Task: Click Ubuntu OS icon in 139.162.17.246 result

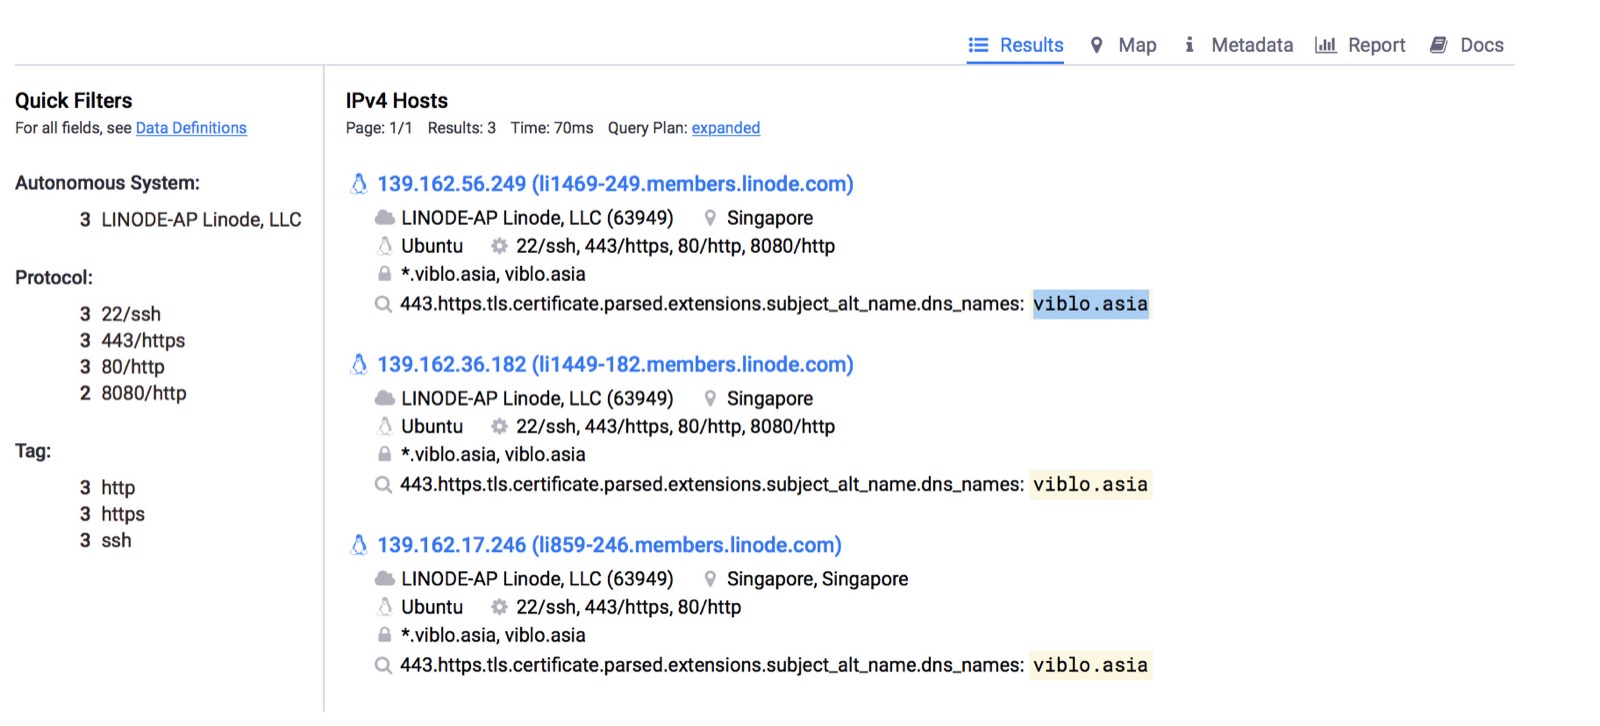Action: (x=385, y=607)
